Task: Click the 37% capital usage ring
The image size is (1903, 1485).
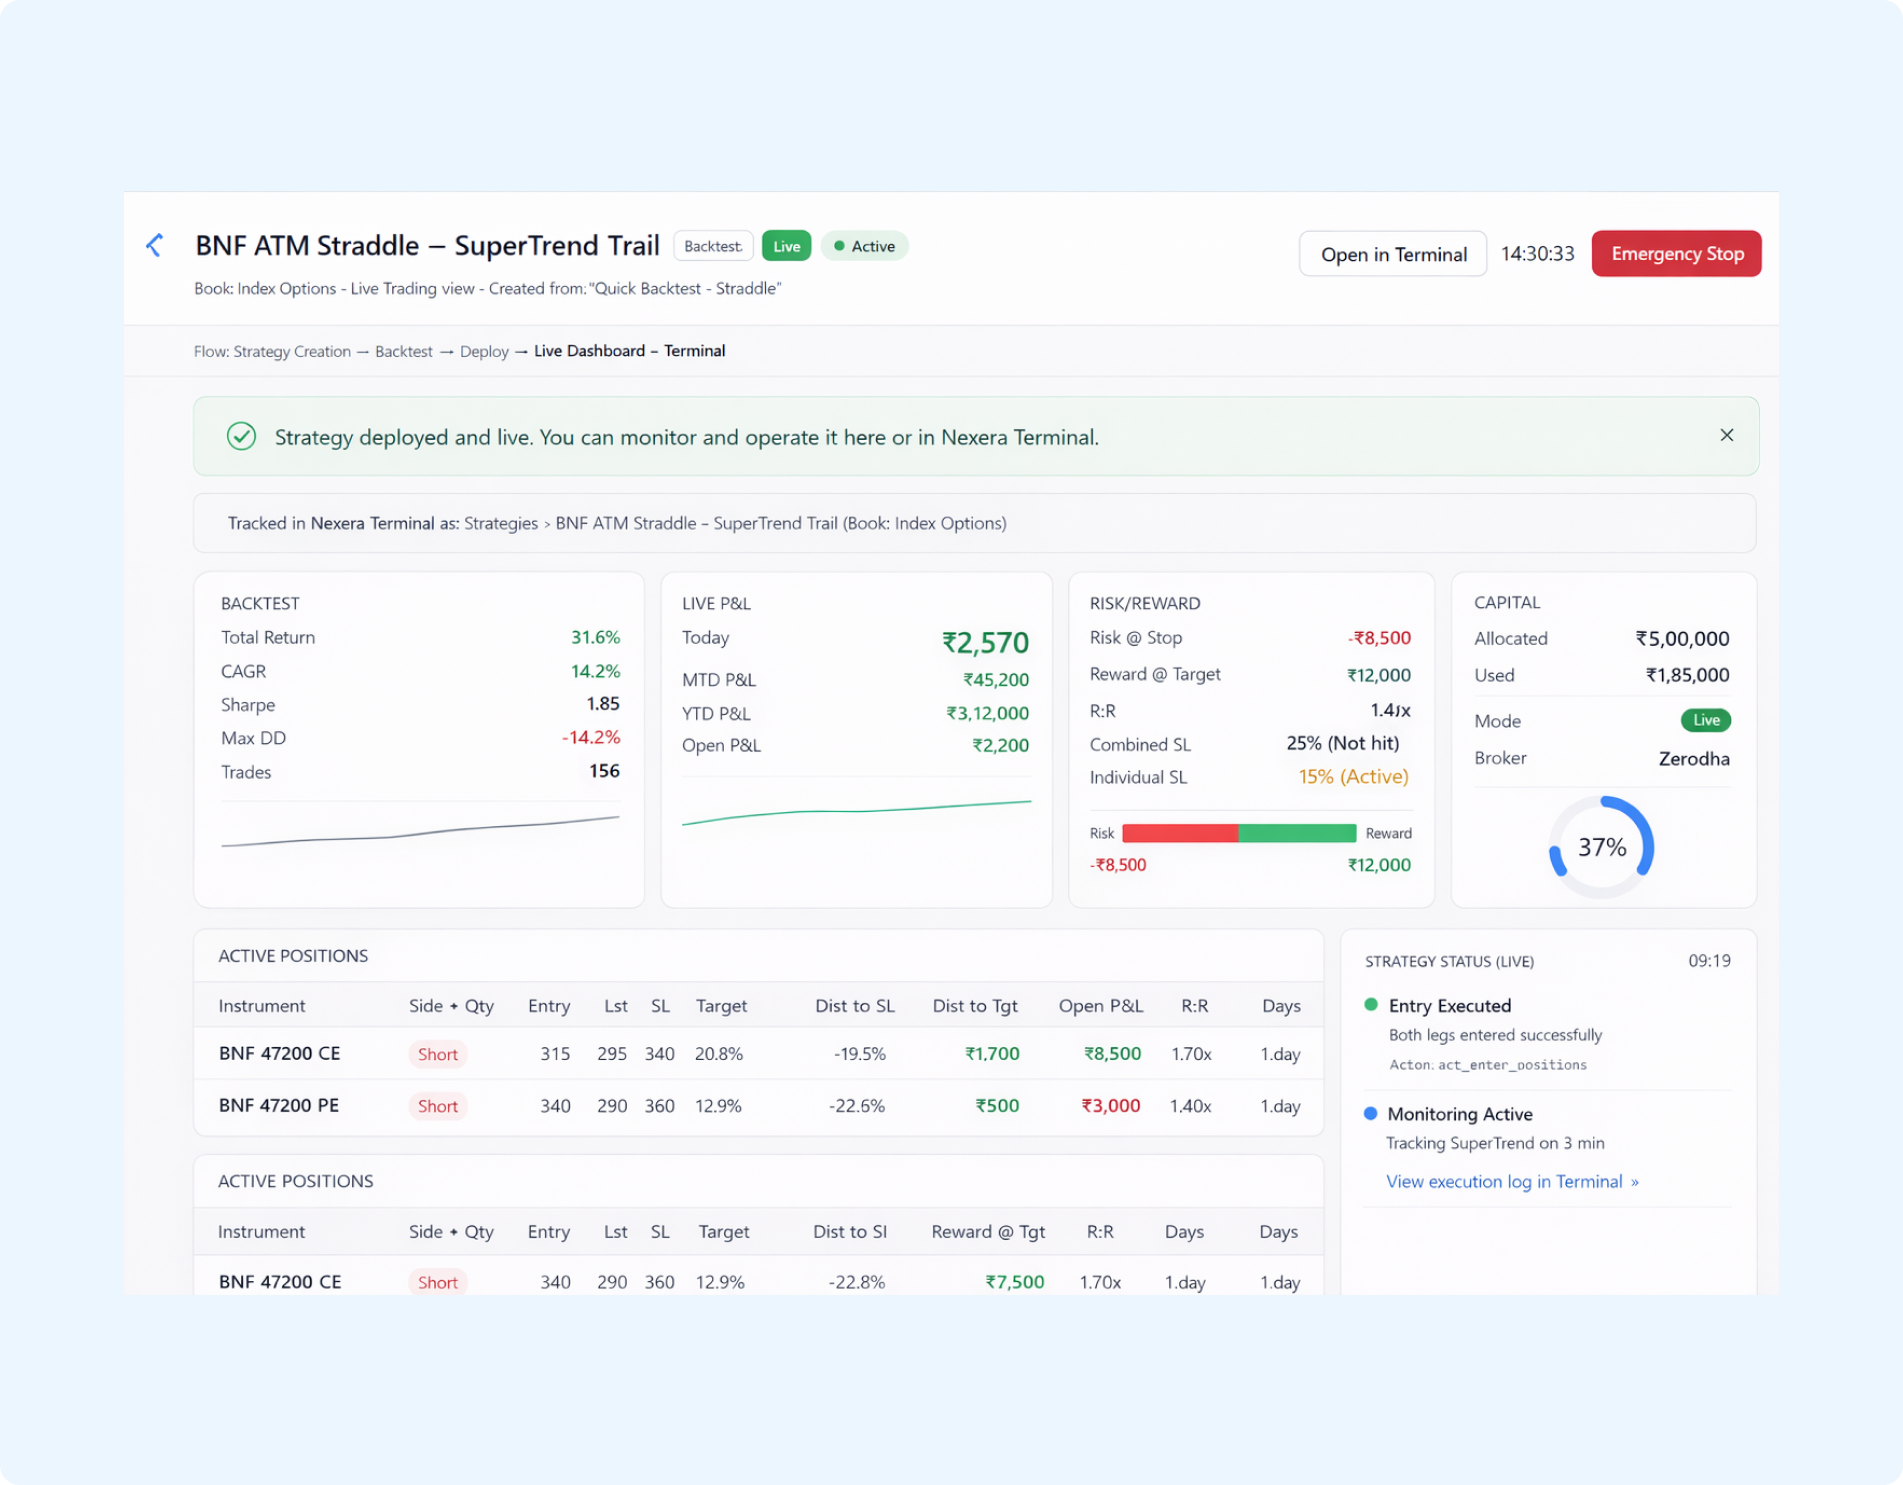Action: (x=1601, y=847)
